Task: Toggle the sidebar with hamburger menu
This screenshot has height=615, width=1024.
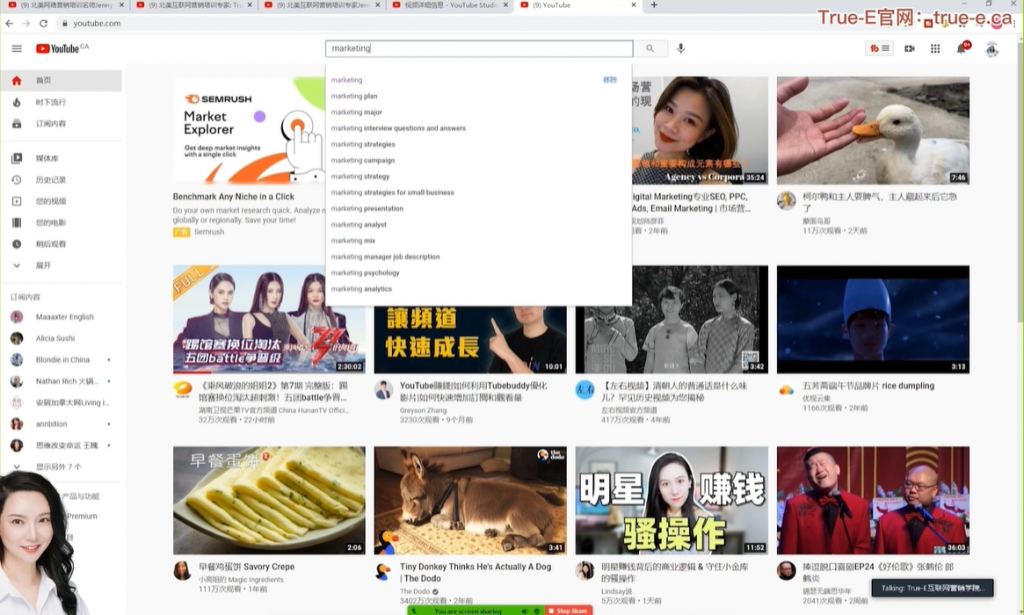Action: pyautogui.click(x=16, y=48)
